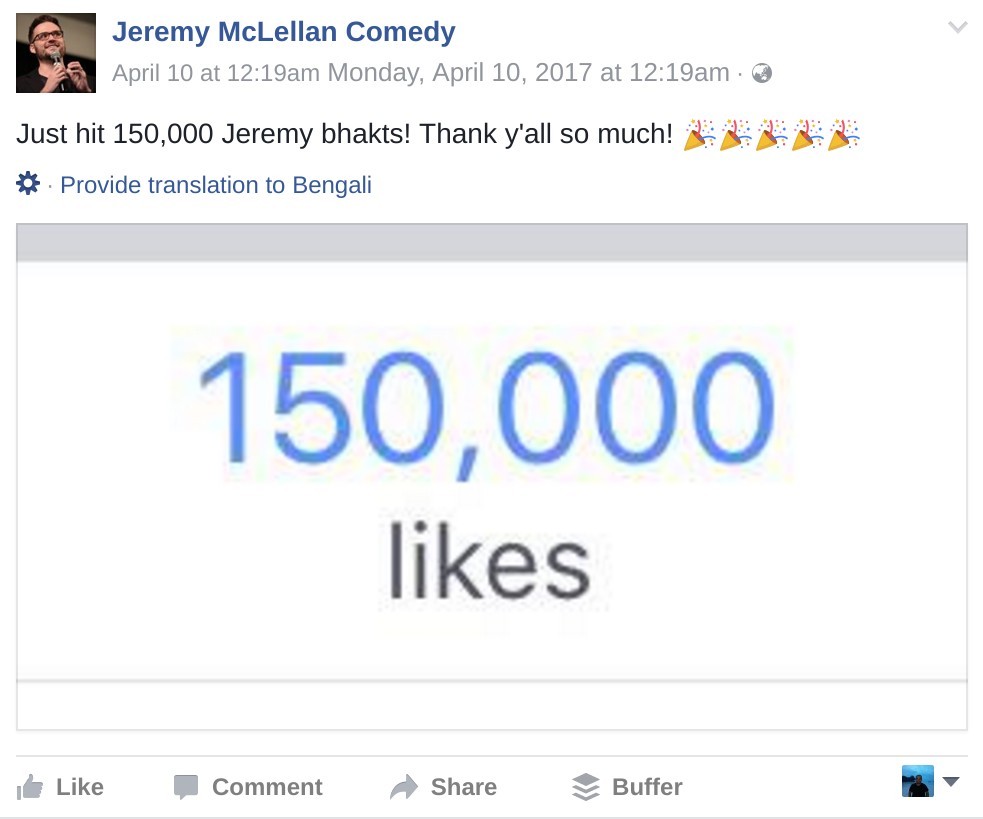Select 'Provide translation to Bengali'
The height and width of the screenshot is (819, 983).
tap(216, 185)
